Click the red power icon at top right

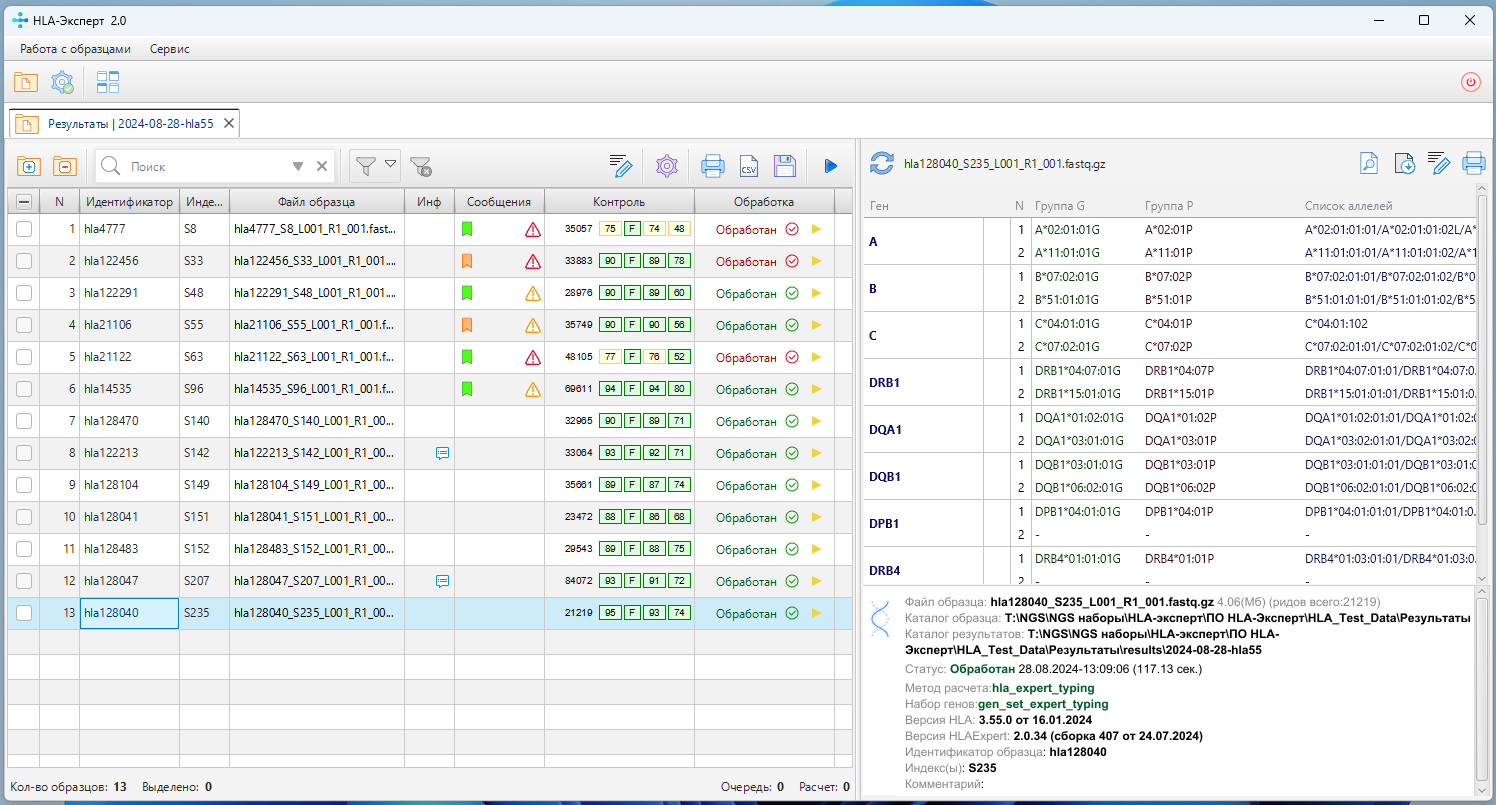[1470, 83]
